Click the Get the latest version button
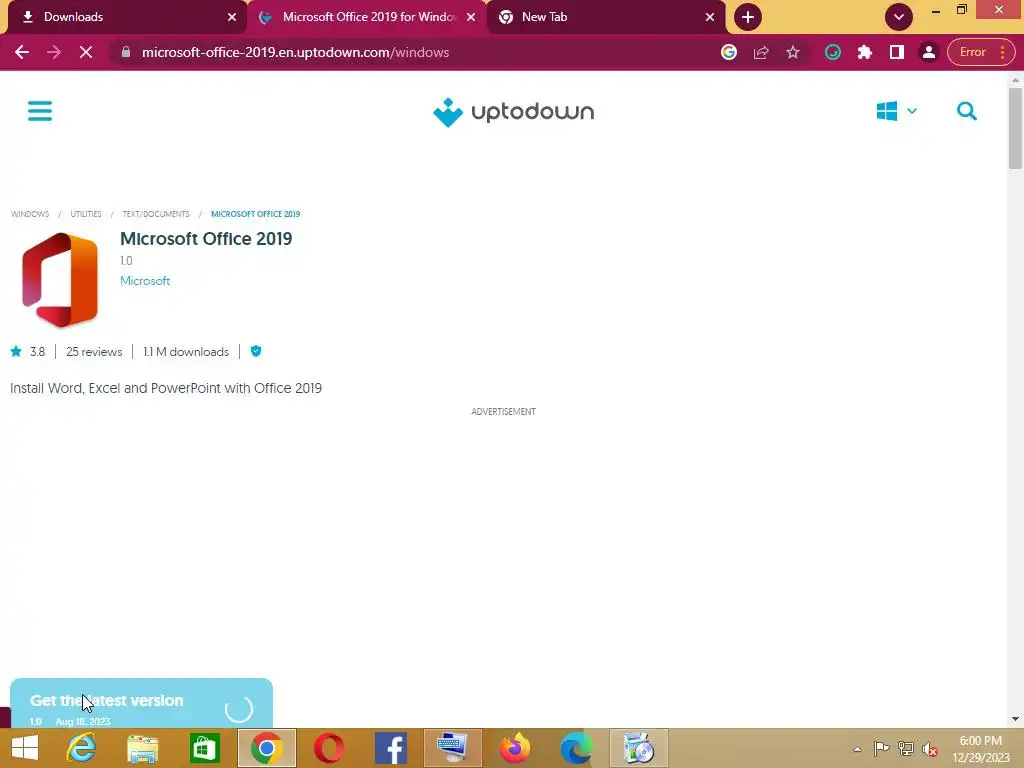Viewport: 1024px width, 768px height. 141,703
